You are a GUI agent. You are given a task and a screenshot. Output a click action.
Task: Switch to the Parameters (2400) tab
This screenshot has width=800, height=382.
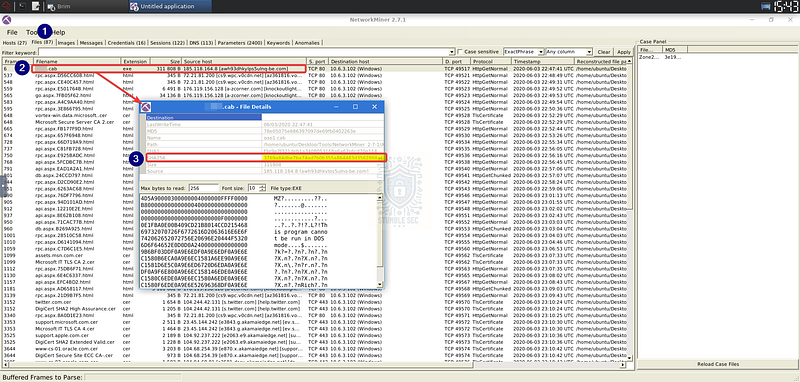point(239,43)
